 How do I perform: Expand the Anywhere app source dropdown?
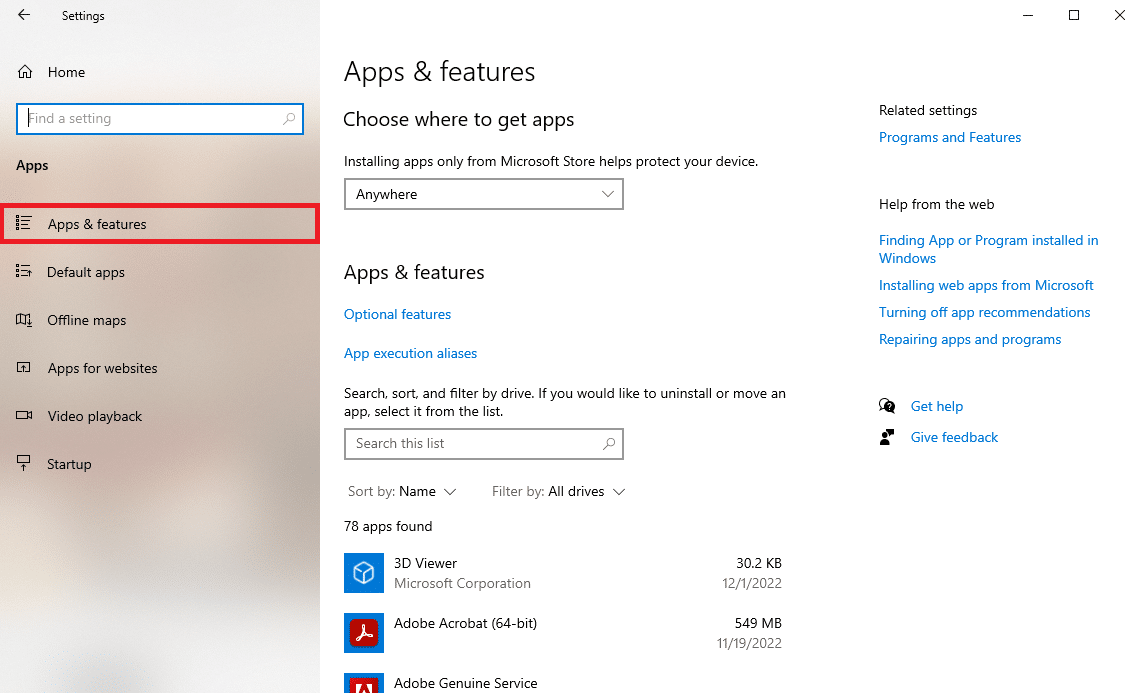pyautogui.click(x=483, y=194)
